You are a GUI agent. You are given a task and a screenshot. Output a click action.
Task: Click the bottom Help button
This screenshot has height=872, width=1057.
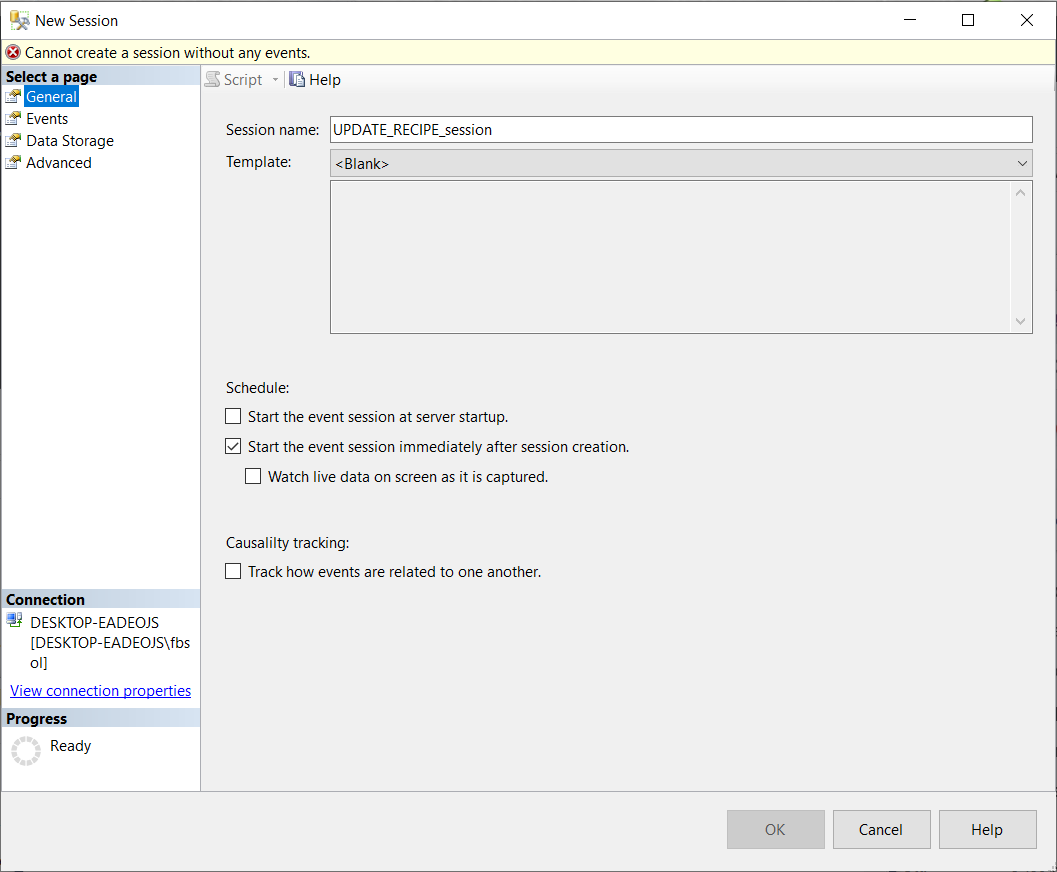coord(986,830)
